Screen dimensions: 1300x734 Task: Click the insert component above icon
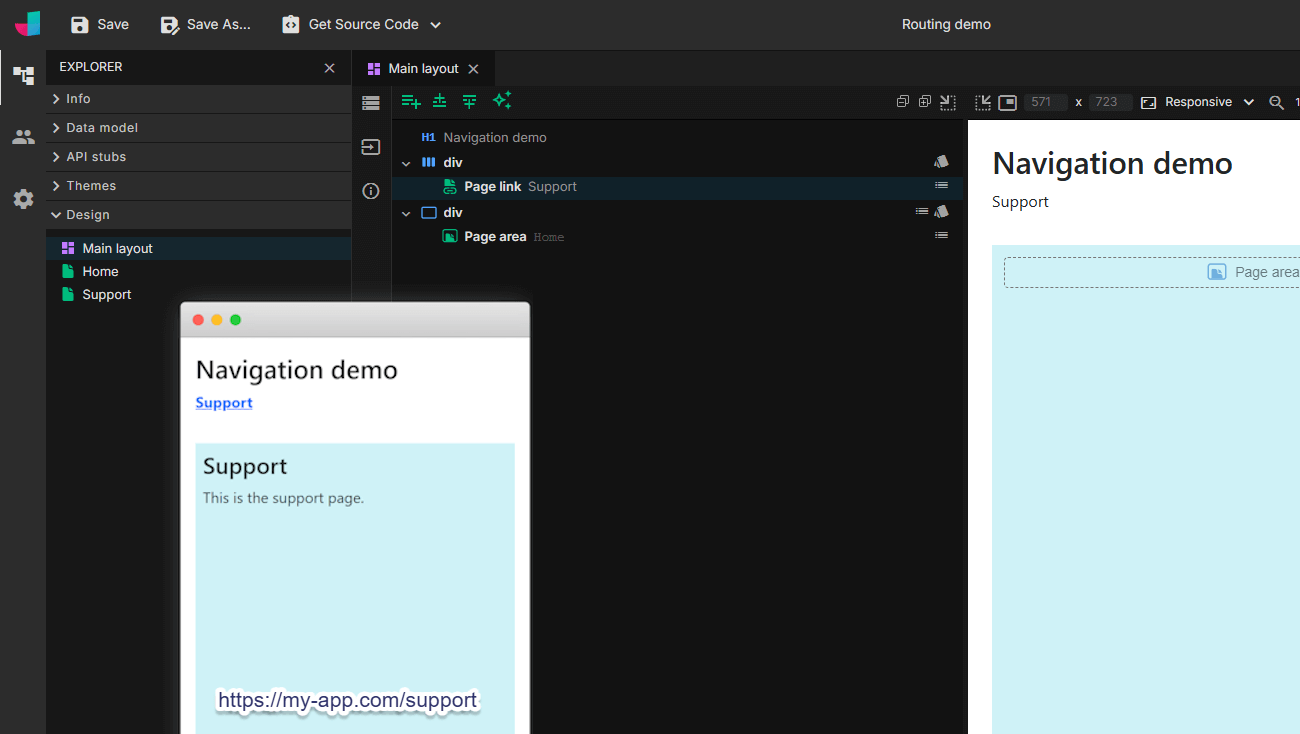pos(440,101)
